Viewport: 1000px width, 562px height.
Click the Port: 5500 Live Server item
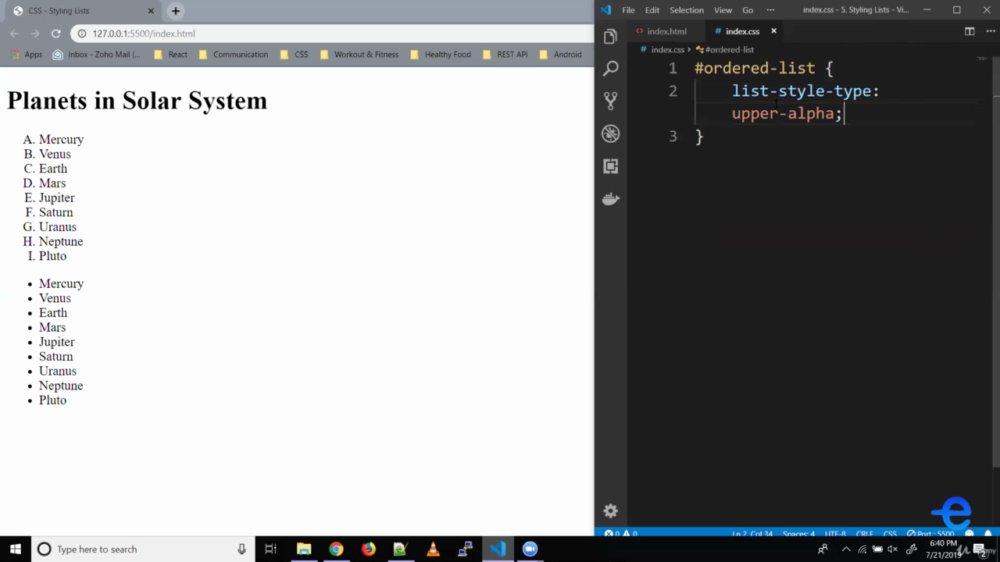pyautogui.click(x=930, y=533)
